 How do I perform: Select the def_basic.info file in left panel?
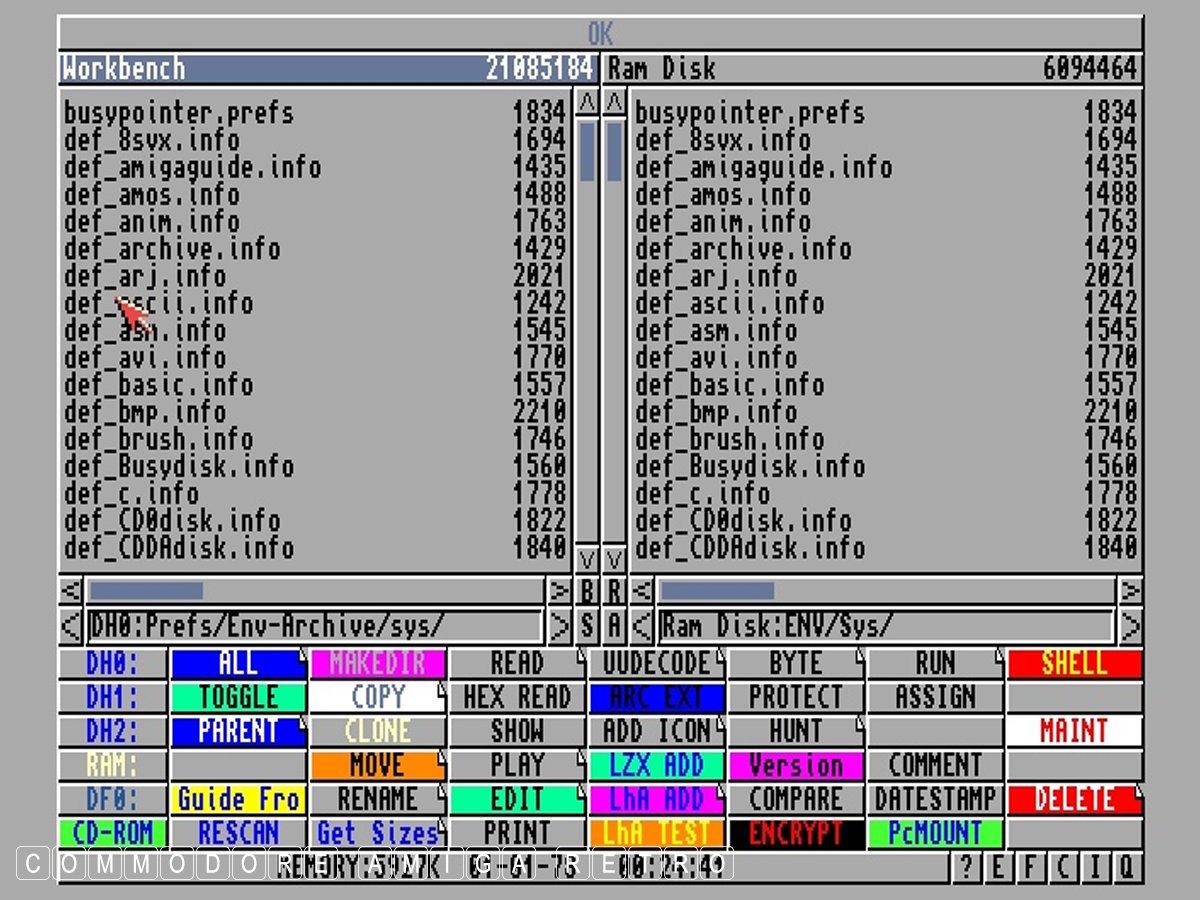tap(158, 385)
